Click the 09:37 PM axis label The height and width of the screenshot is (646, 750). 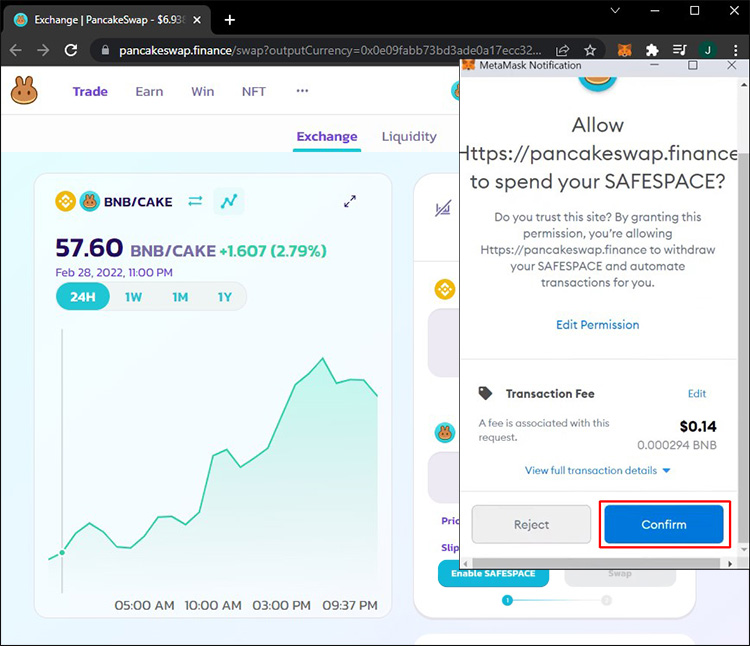tap(350, 605)
